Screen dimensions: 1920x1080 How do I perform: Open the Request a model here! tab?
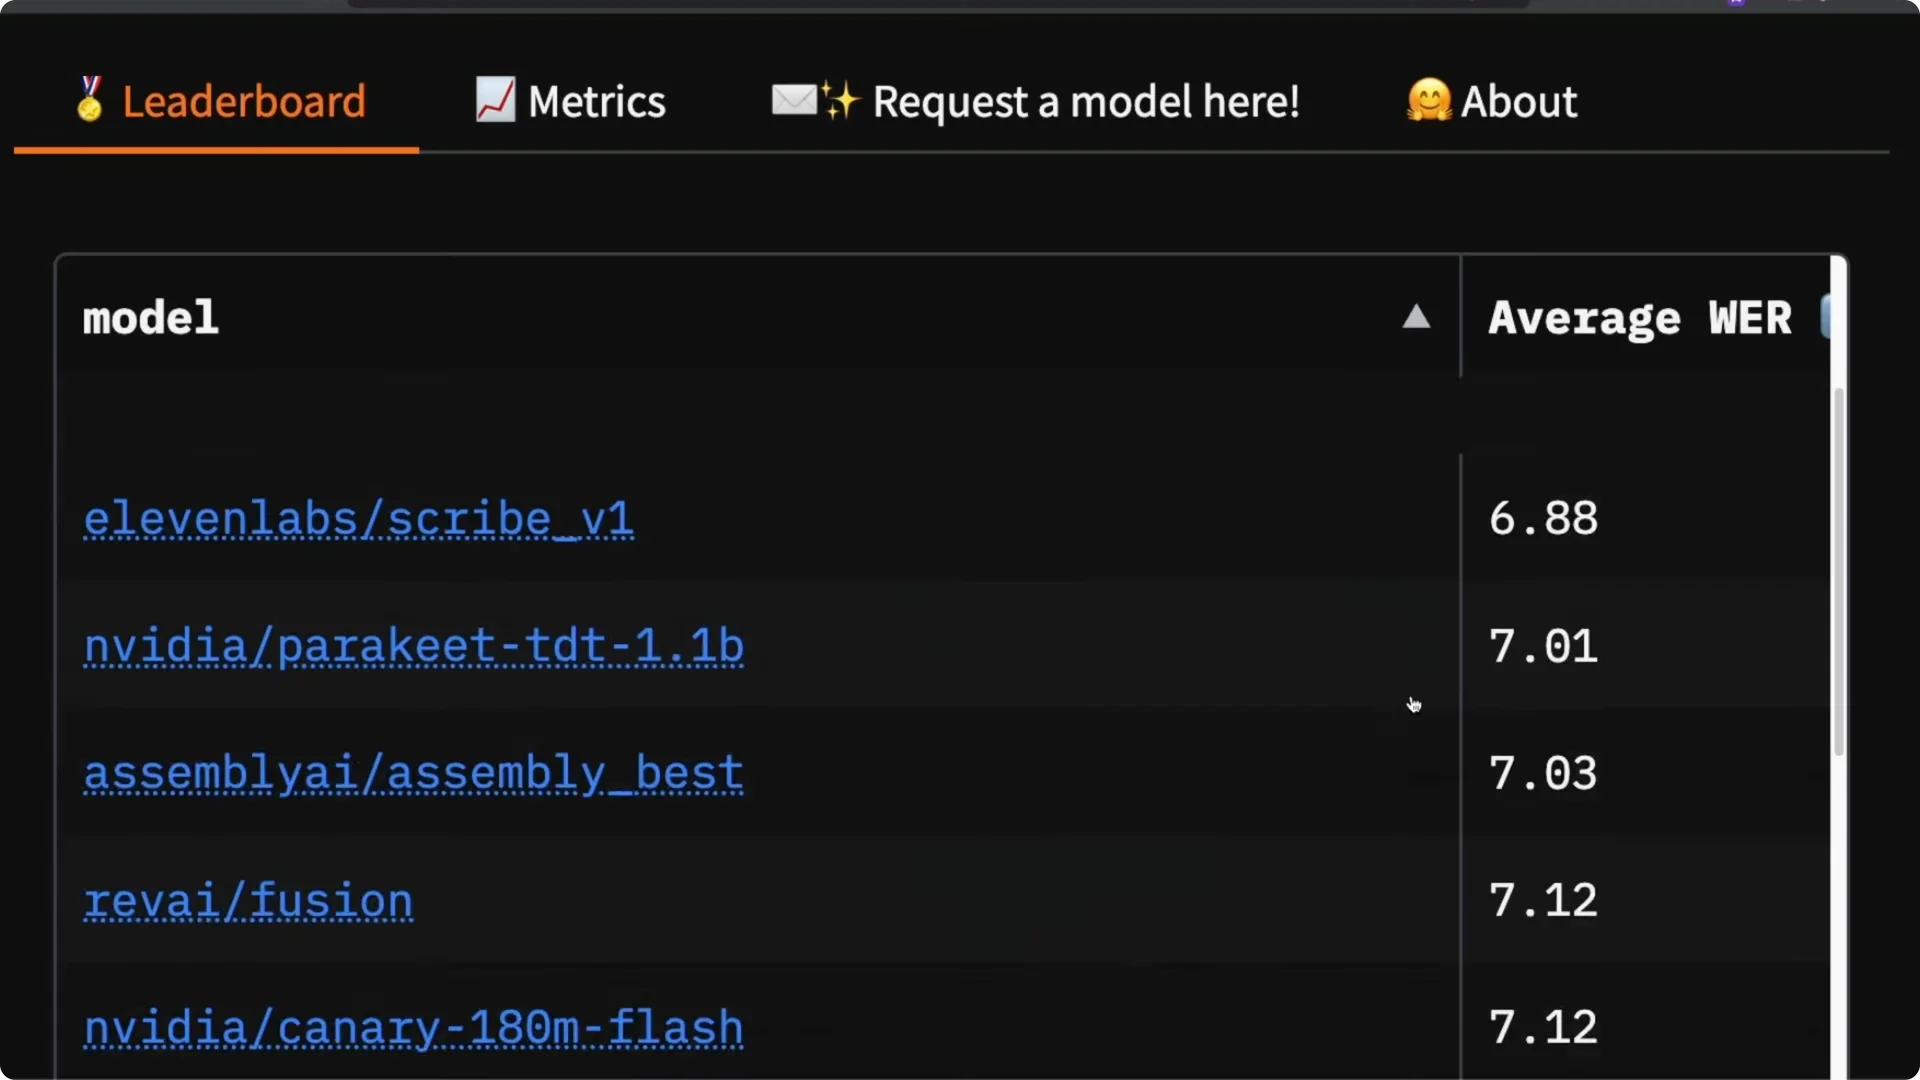(x=1085, y=102)
